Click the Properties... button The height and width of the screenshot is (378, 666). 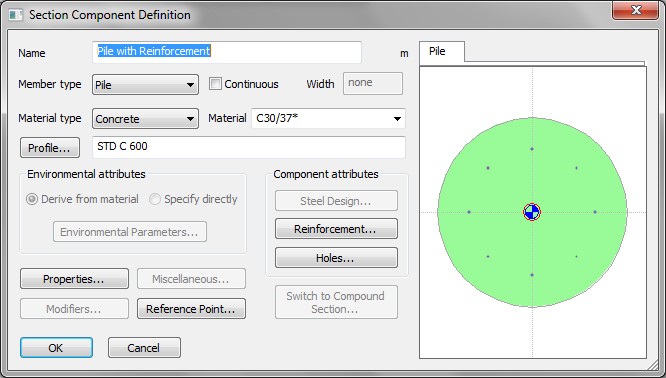[x=74, y=279]
